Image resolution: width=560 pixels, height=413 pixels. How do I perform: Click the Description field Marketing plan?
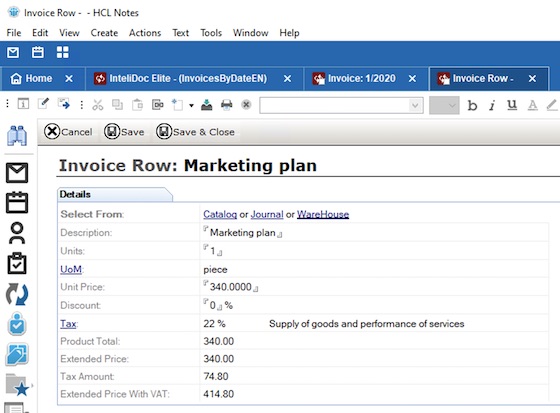tap(242, 233)
